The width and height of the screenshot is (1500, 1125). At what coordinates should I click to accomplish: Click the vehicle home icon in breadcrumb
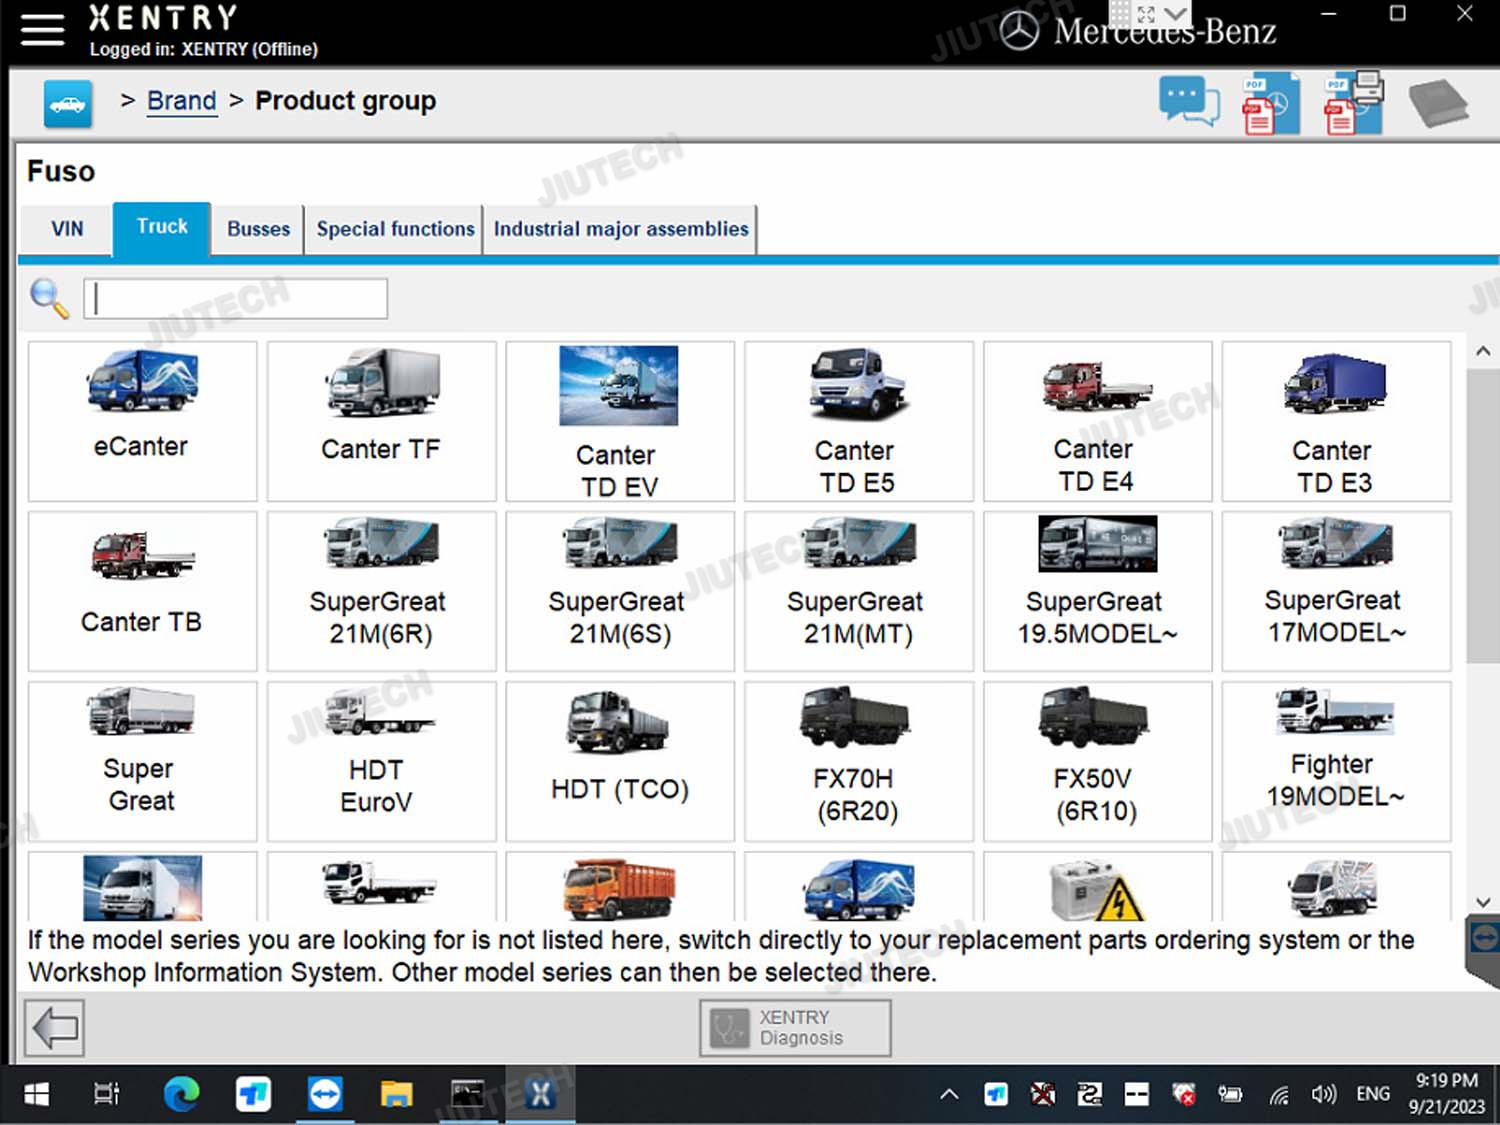point(68,104)
